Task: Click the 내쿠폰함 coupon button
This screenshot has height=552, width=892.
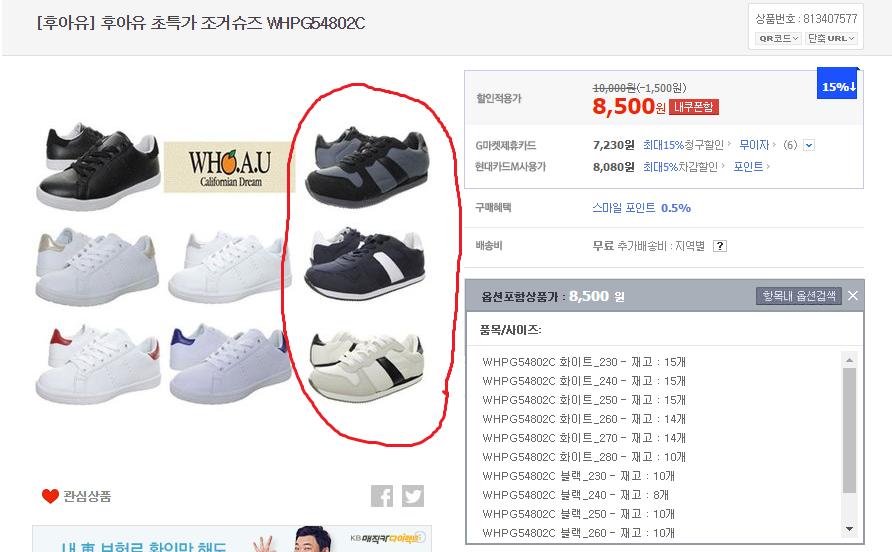Action: (x=693, y=107)
